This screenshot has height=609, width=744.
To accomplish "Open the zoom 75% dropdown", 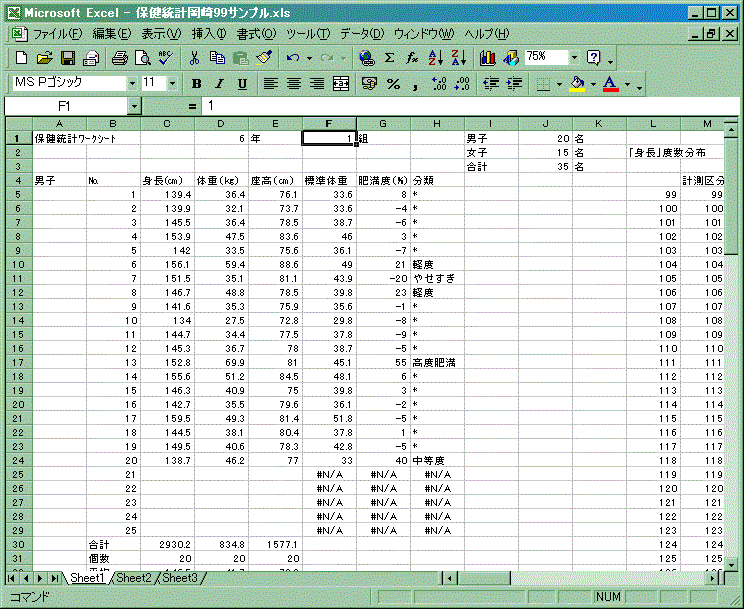I will (574, 58).
